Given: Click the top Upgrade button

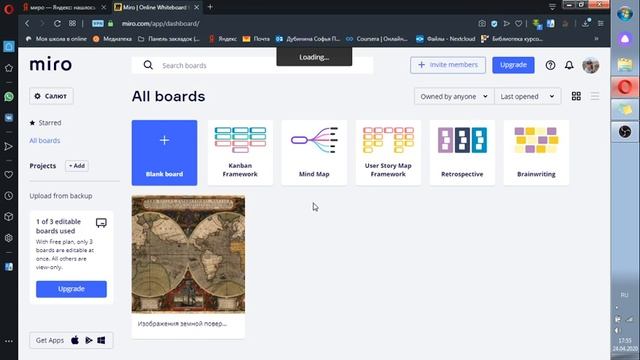Looking at the screenshot, I should (x=513, y=65).
